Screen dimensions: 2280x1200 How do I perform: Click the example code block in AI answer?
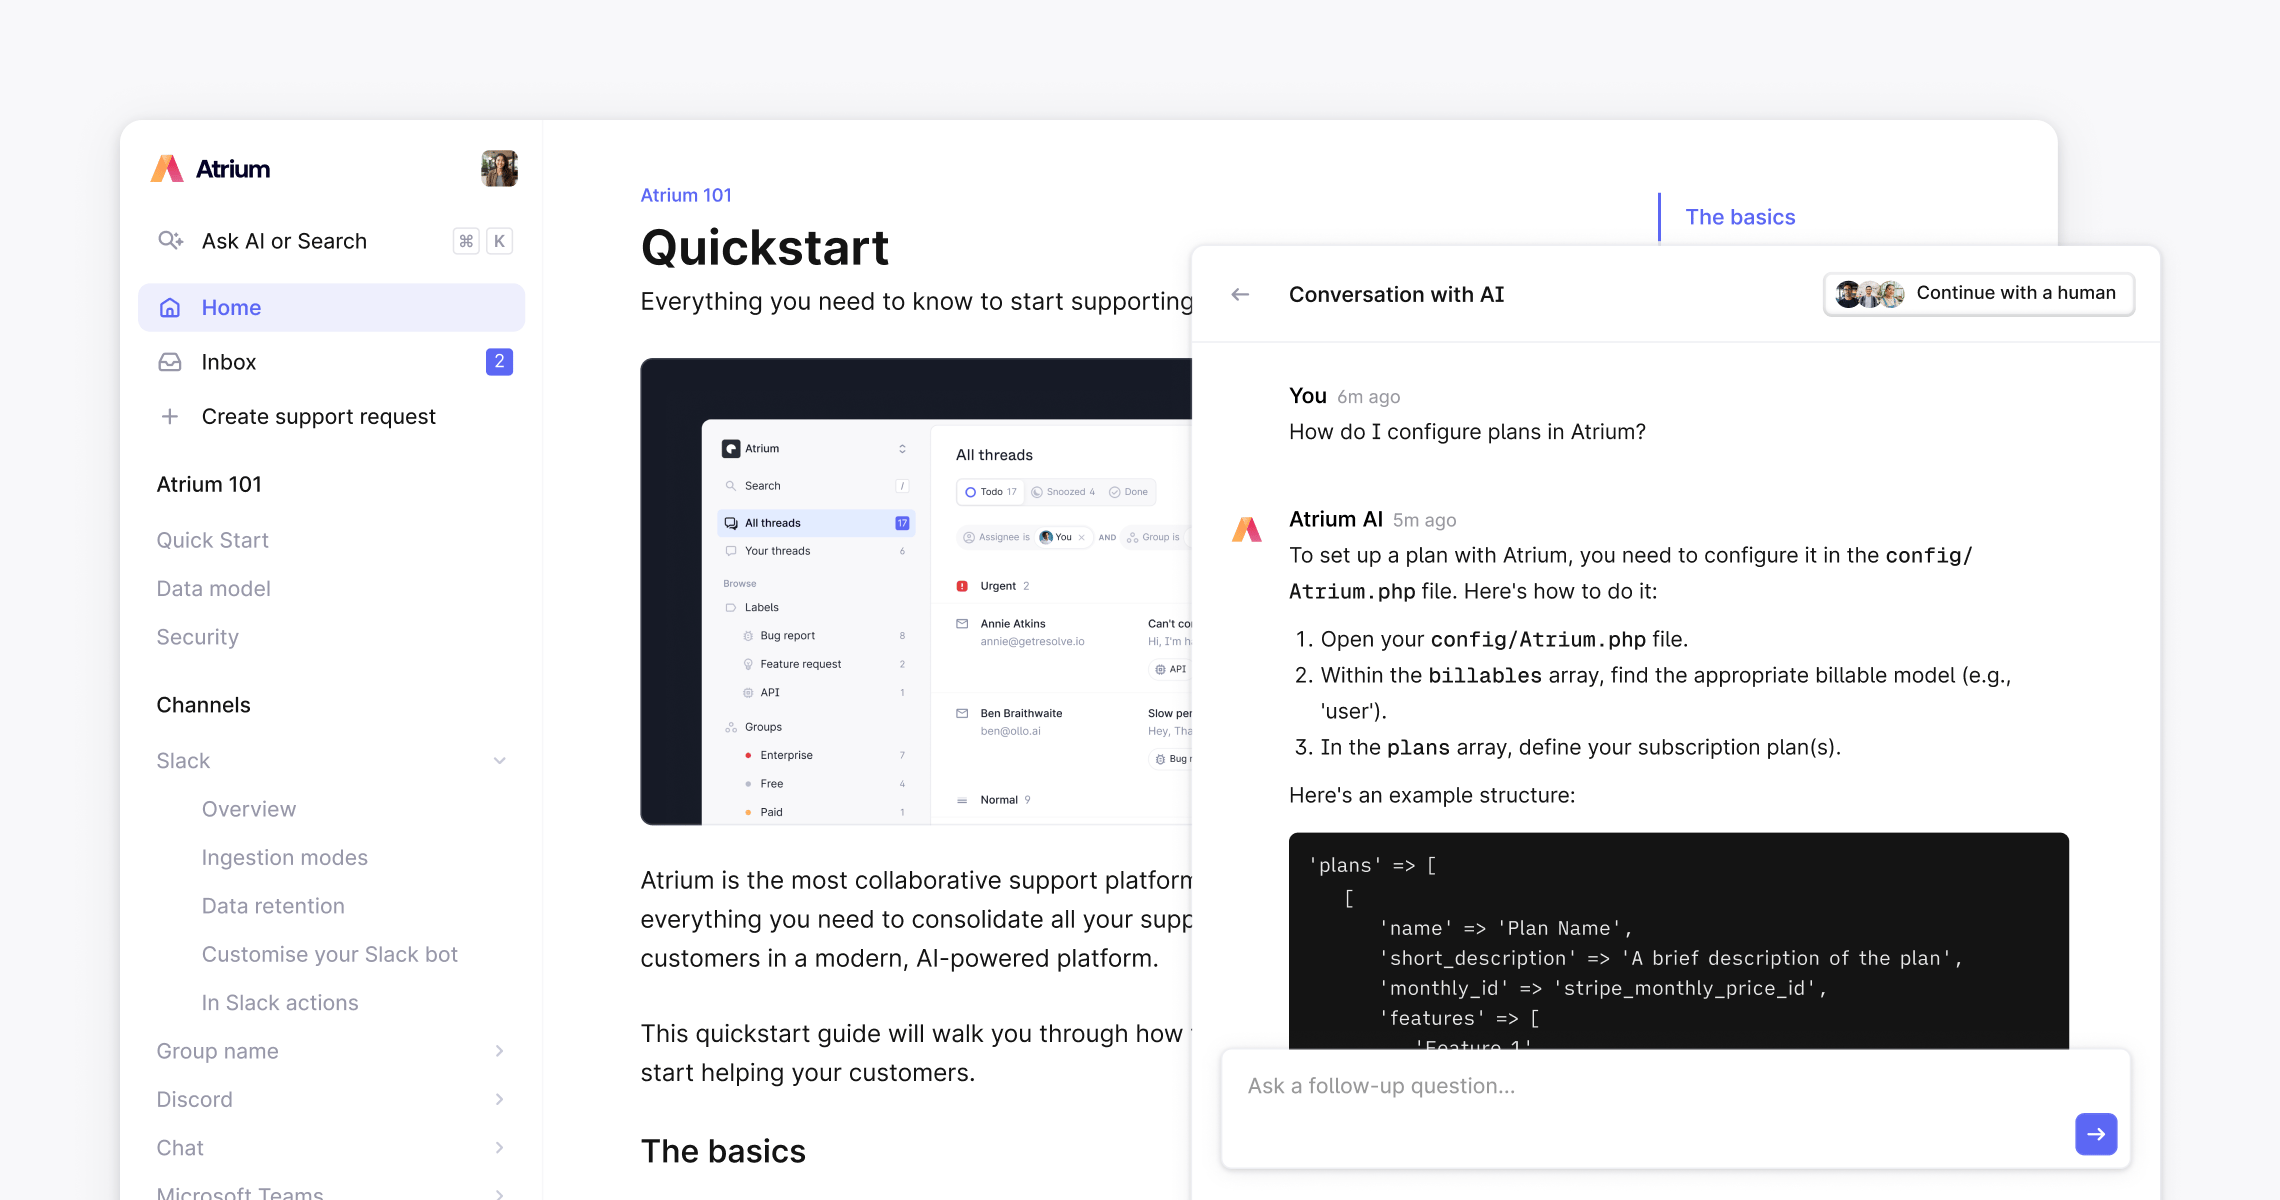coord(1678,940)
